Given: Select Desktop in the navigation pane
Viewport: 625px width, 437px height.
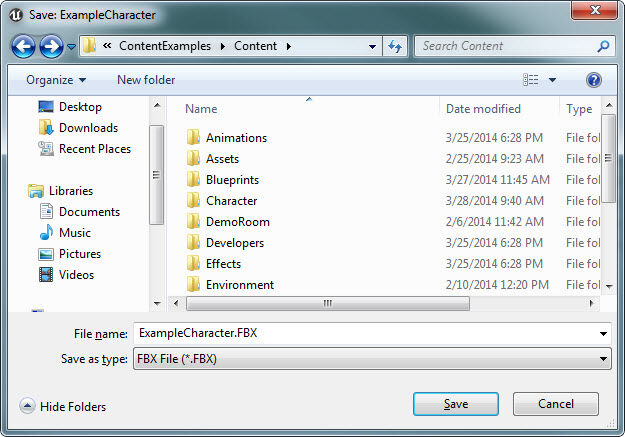Looking at the screenshot, I should pyautogui.click(x=80, y=107).
